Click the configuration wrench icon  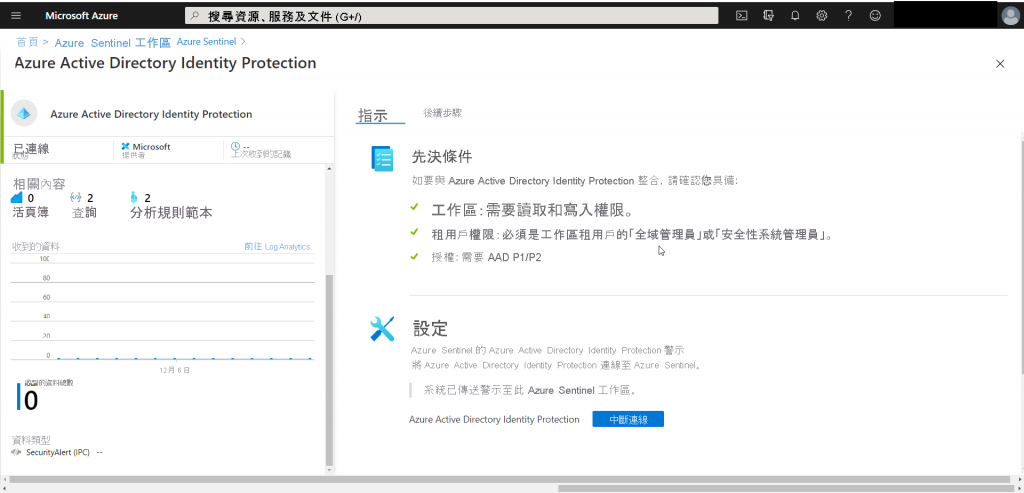pos(382,329)
